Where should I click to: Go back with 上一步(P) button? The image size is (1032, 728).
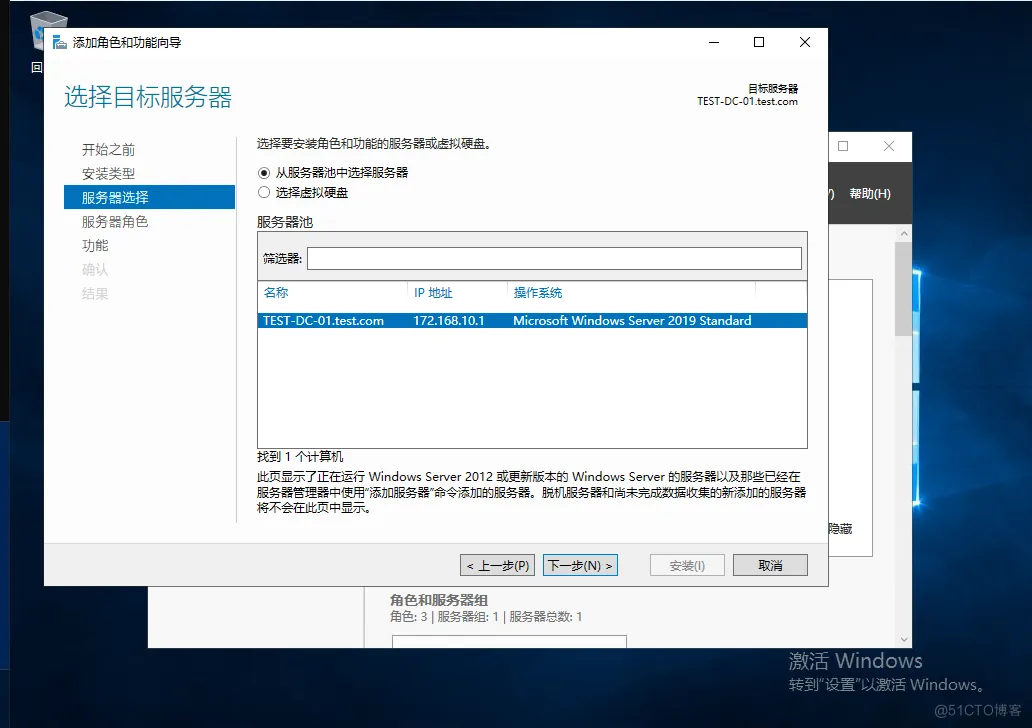(498, 565)
